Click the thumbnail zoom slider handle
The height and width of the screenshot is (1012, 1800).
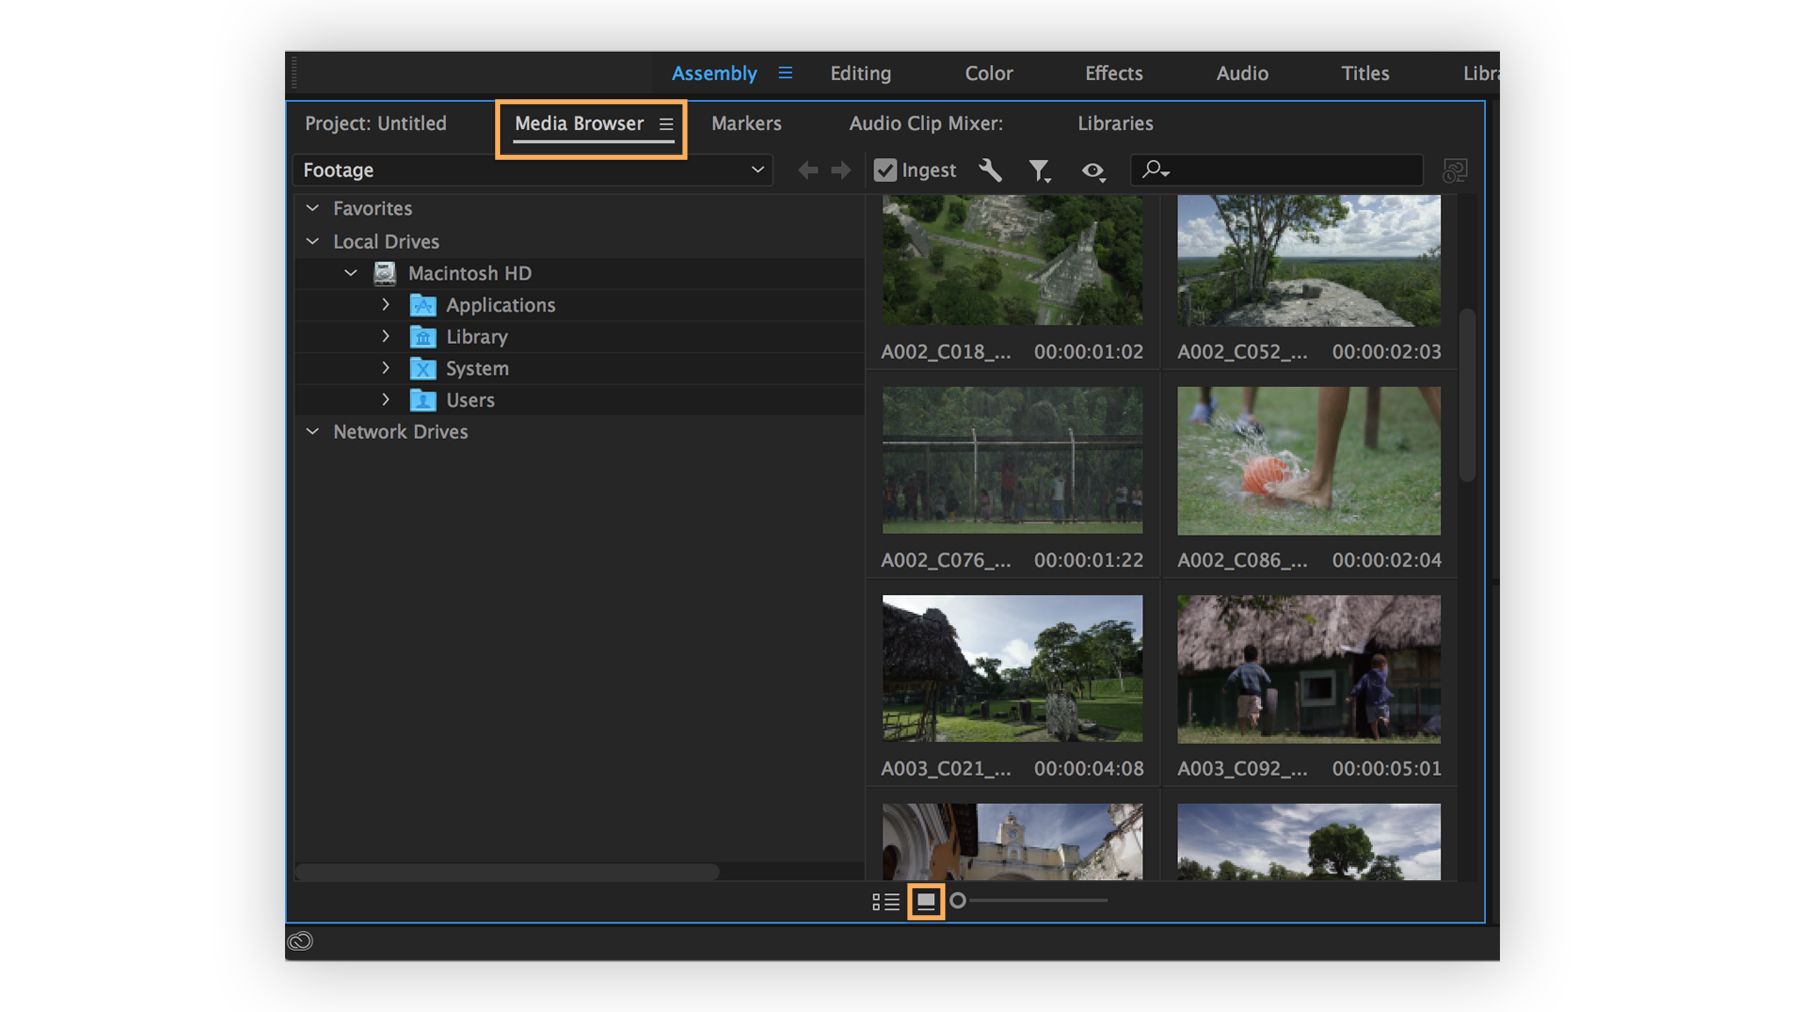tap(958, 901)
